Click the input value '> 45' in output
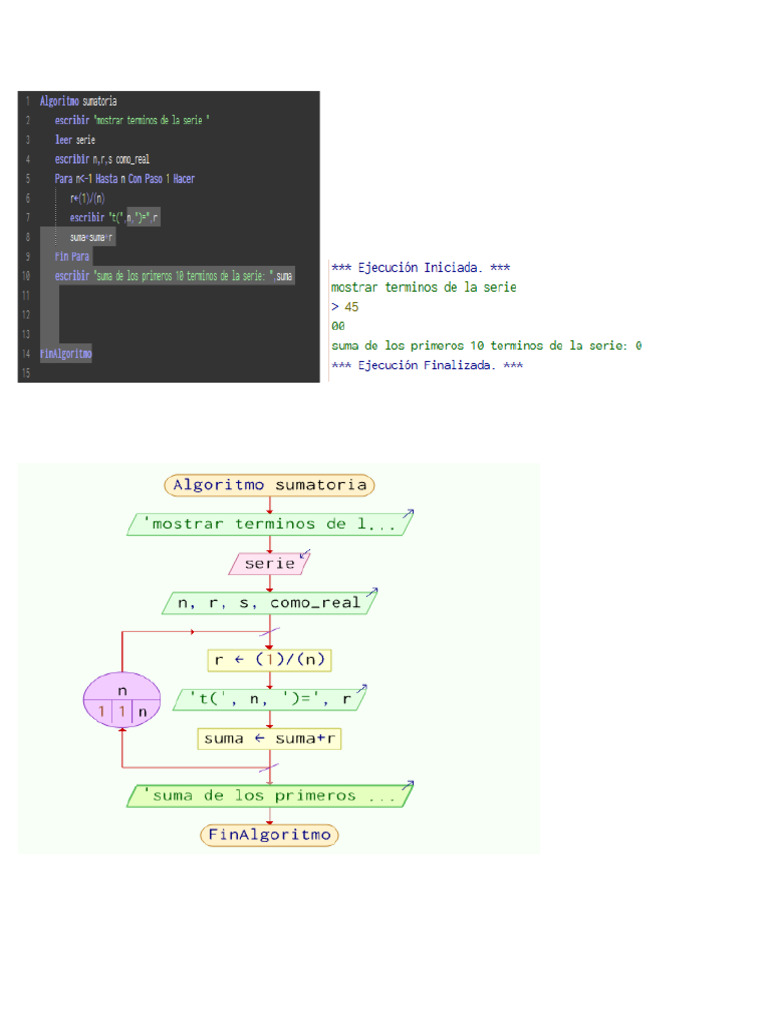Screen dimensions: 768x1024 pos(345,306)
